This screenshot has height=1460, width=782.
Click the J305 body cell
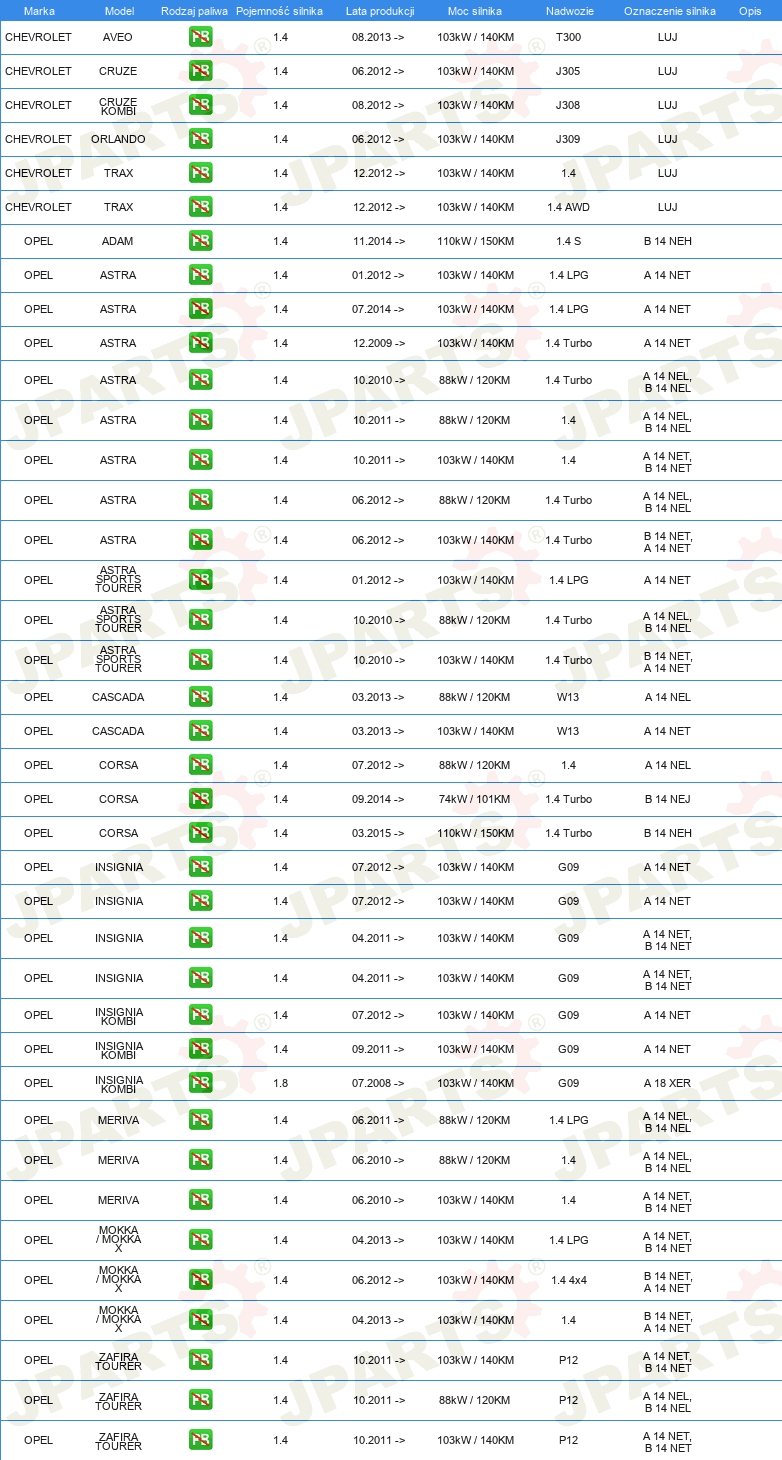pyautogui.click(x=568, y=72)
